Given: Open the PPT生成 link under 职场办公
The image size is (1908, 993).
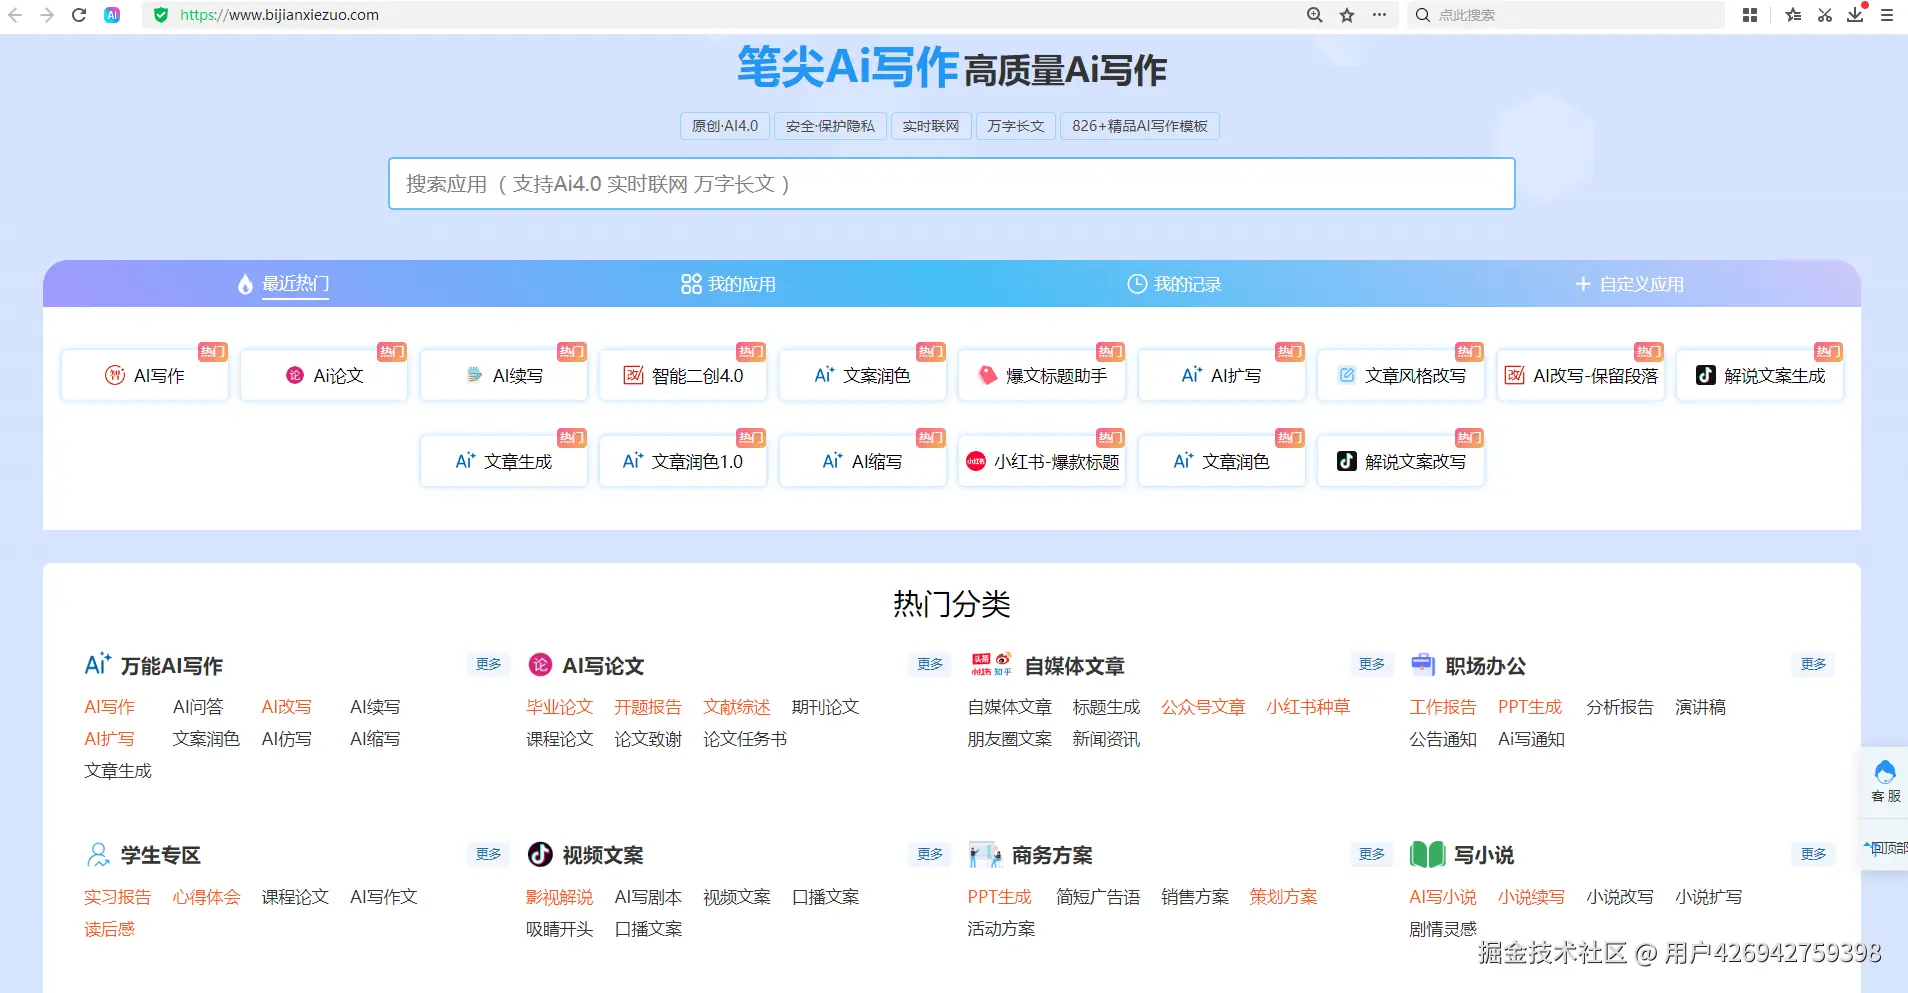Looking at the screenshot, I should click(1530, 707).
